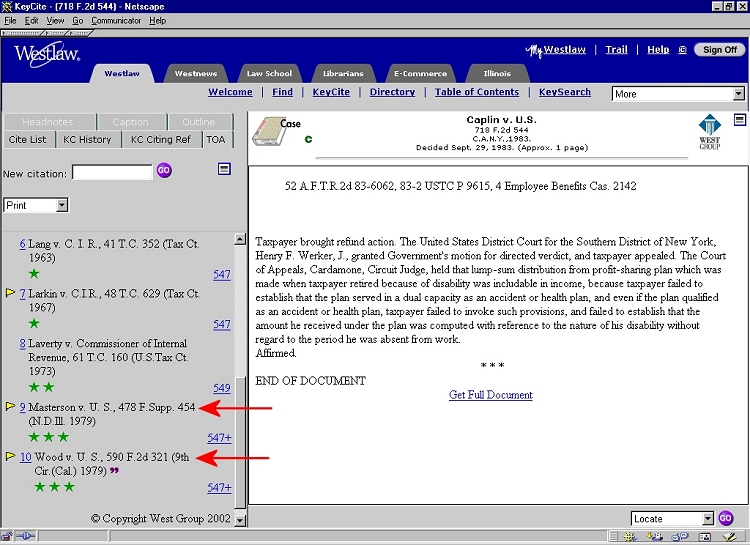The height and width of the screenshot is (545, 750).
Task: Click the citation list scrollbar up arrow
Action: click(240, 239)
